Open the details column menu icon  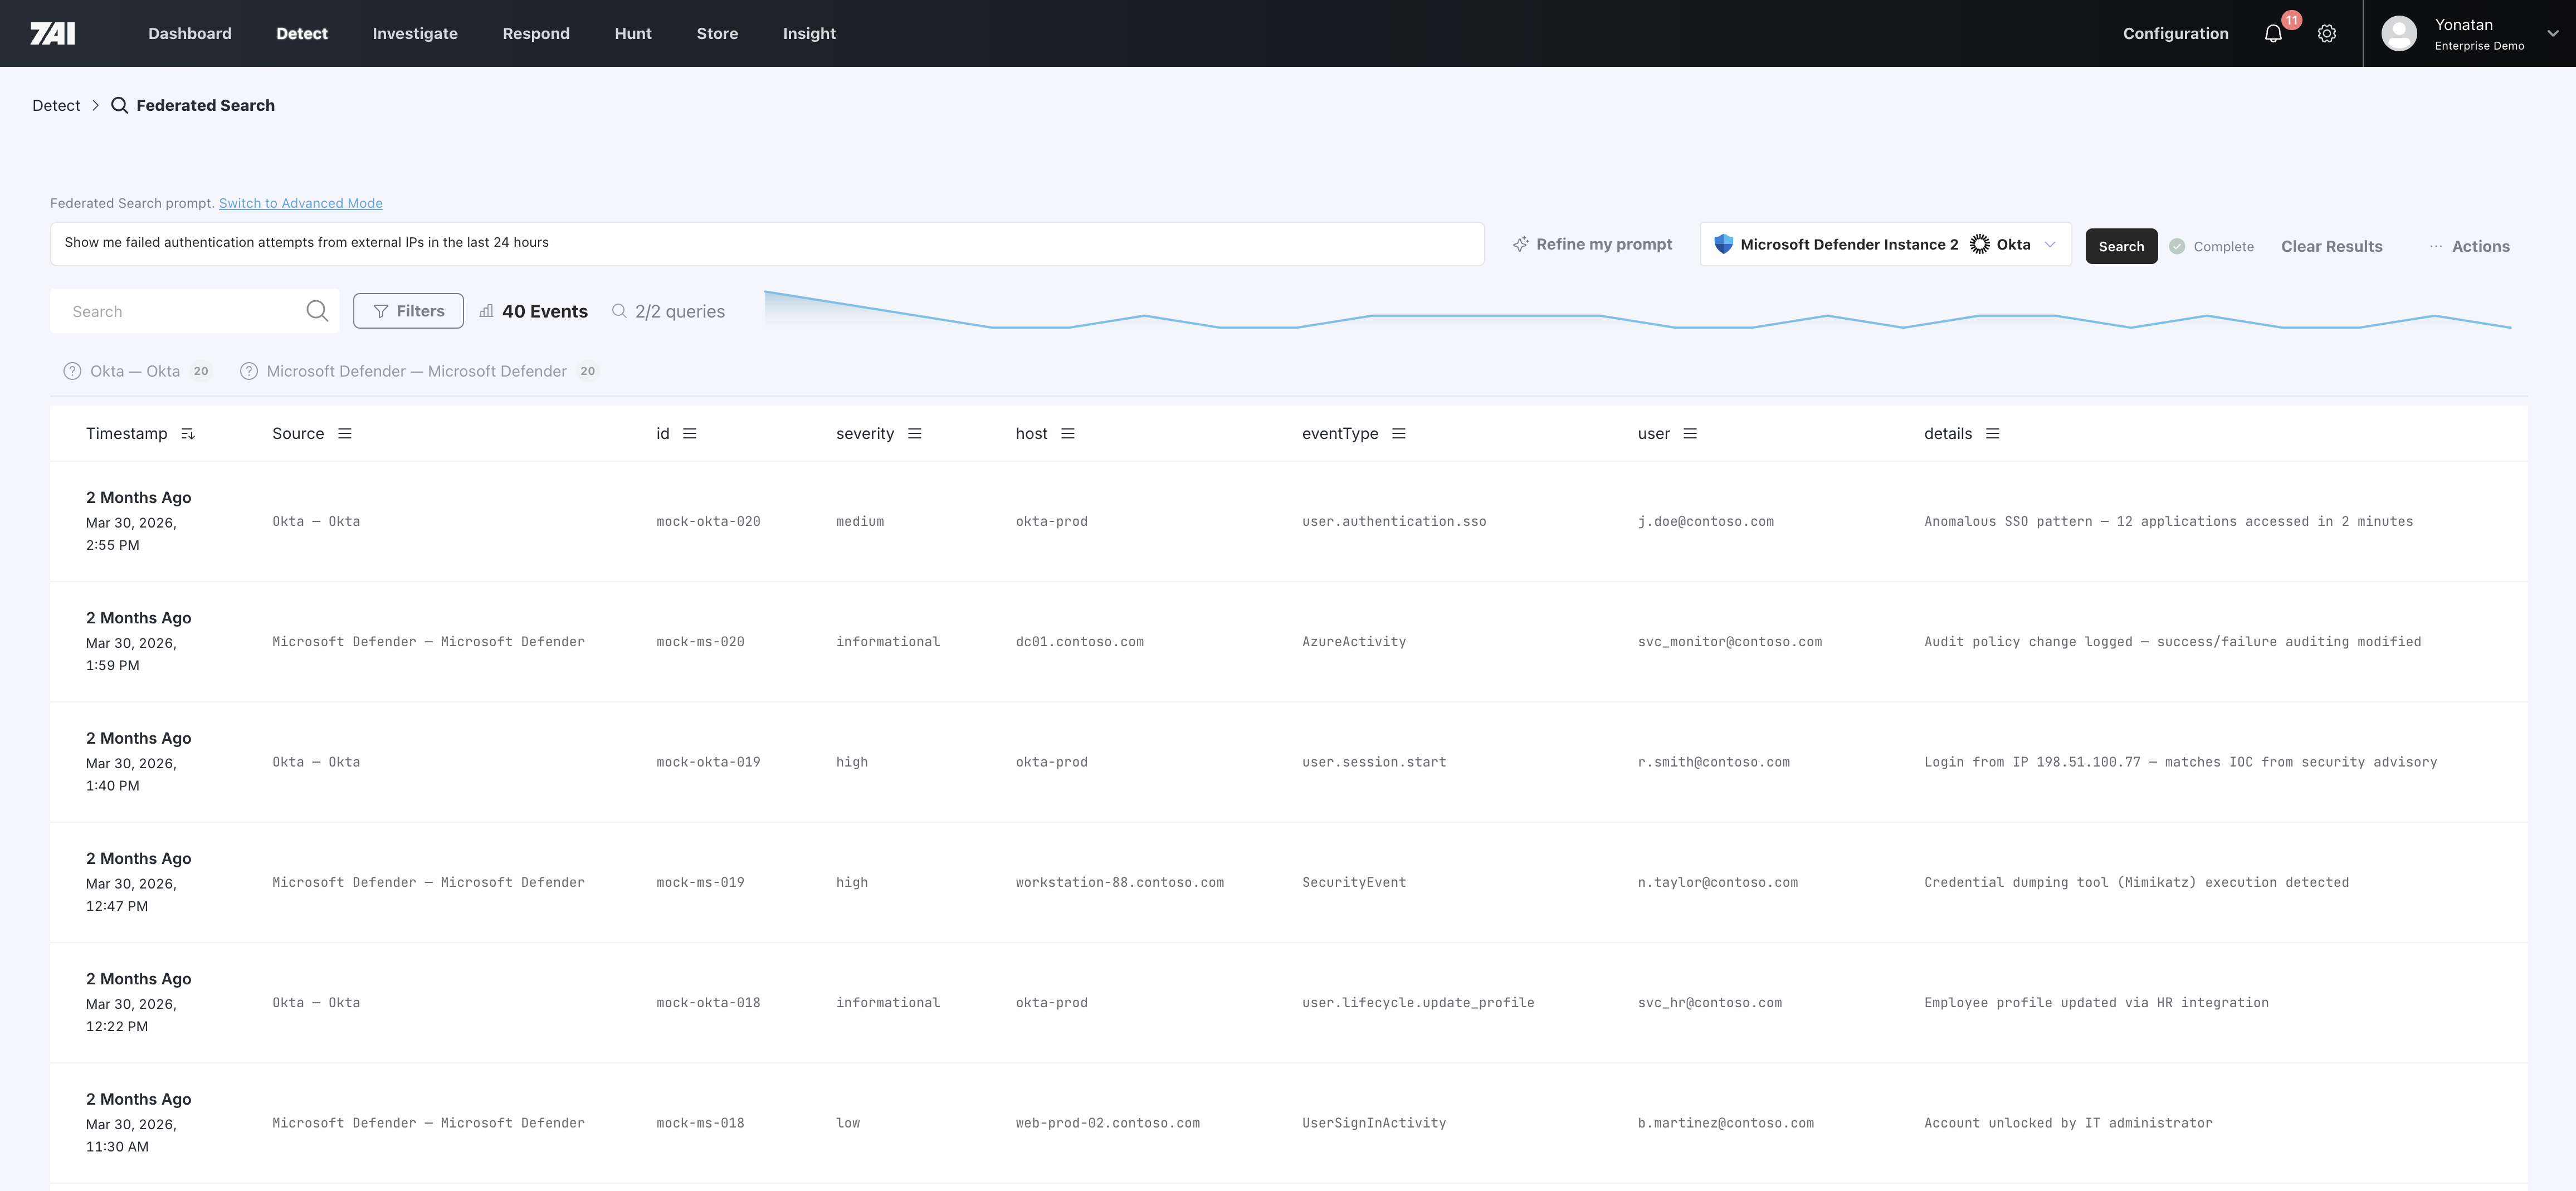point(1993,433)
